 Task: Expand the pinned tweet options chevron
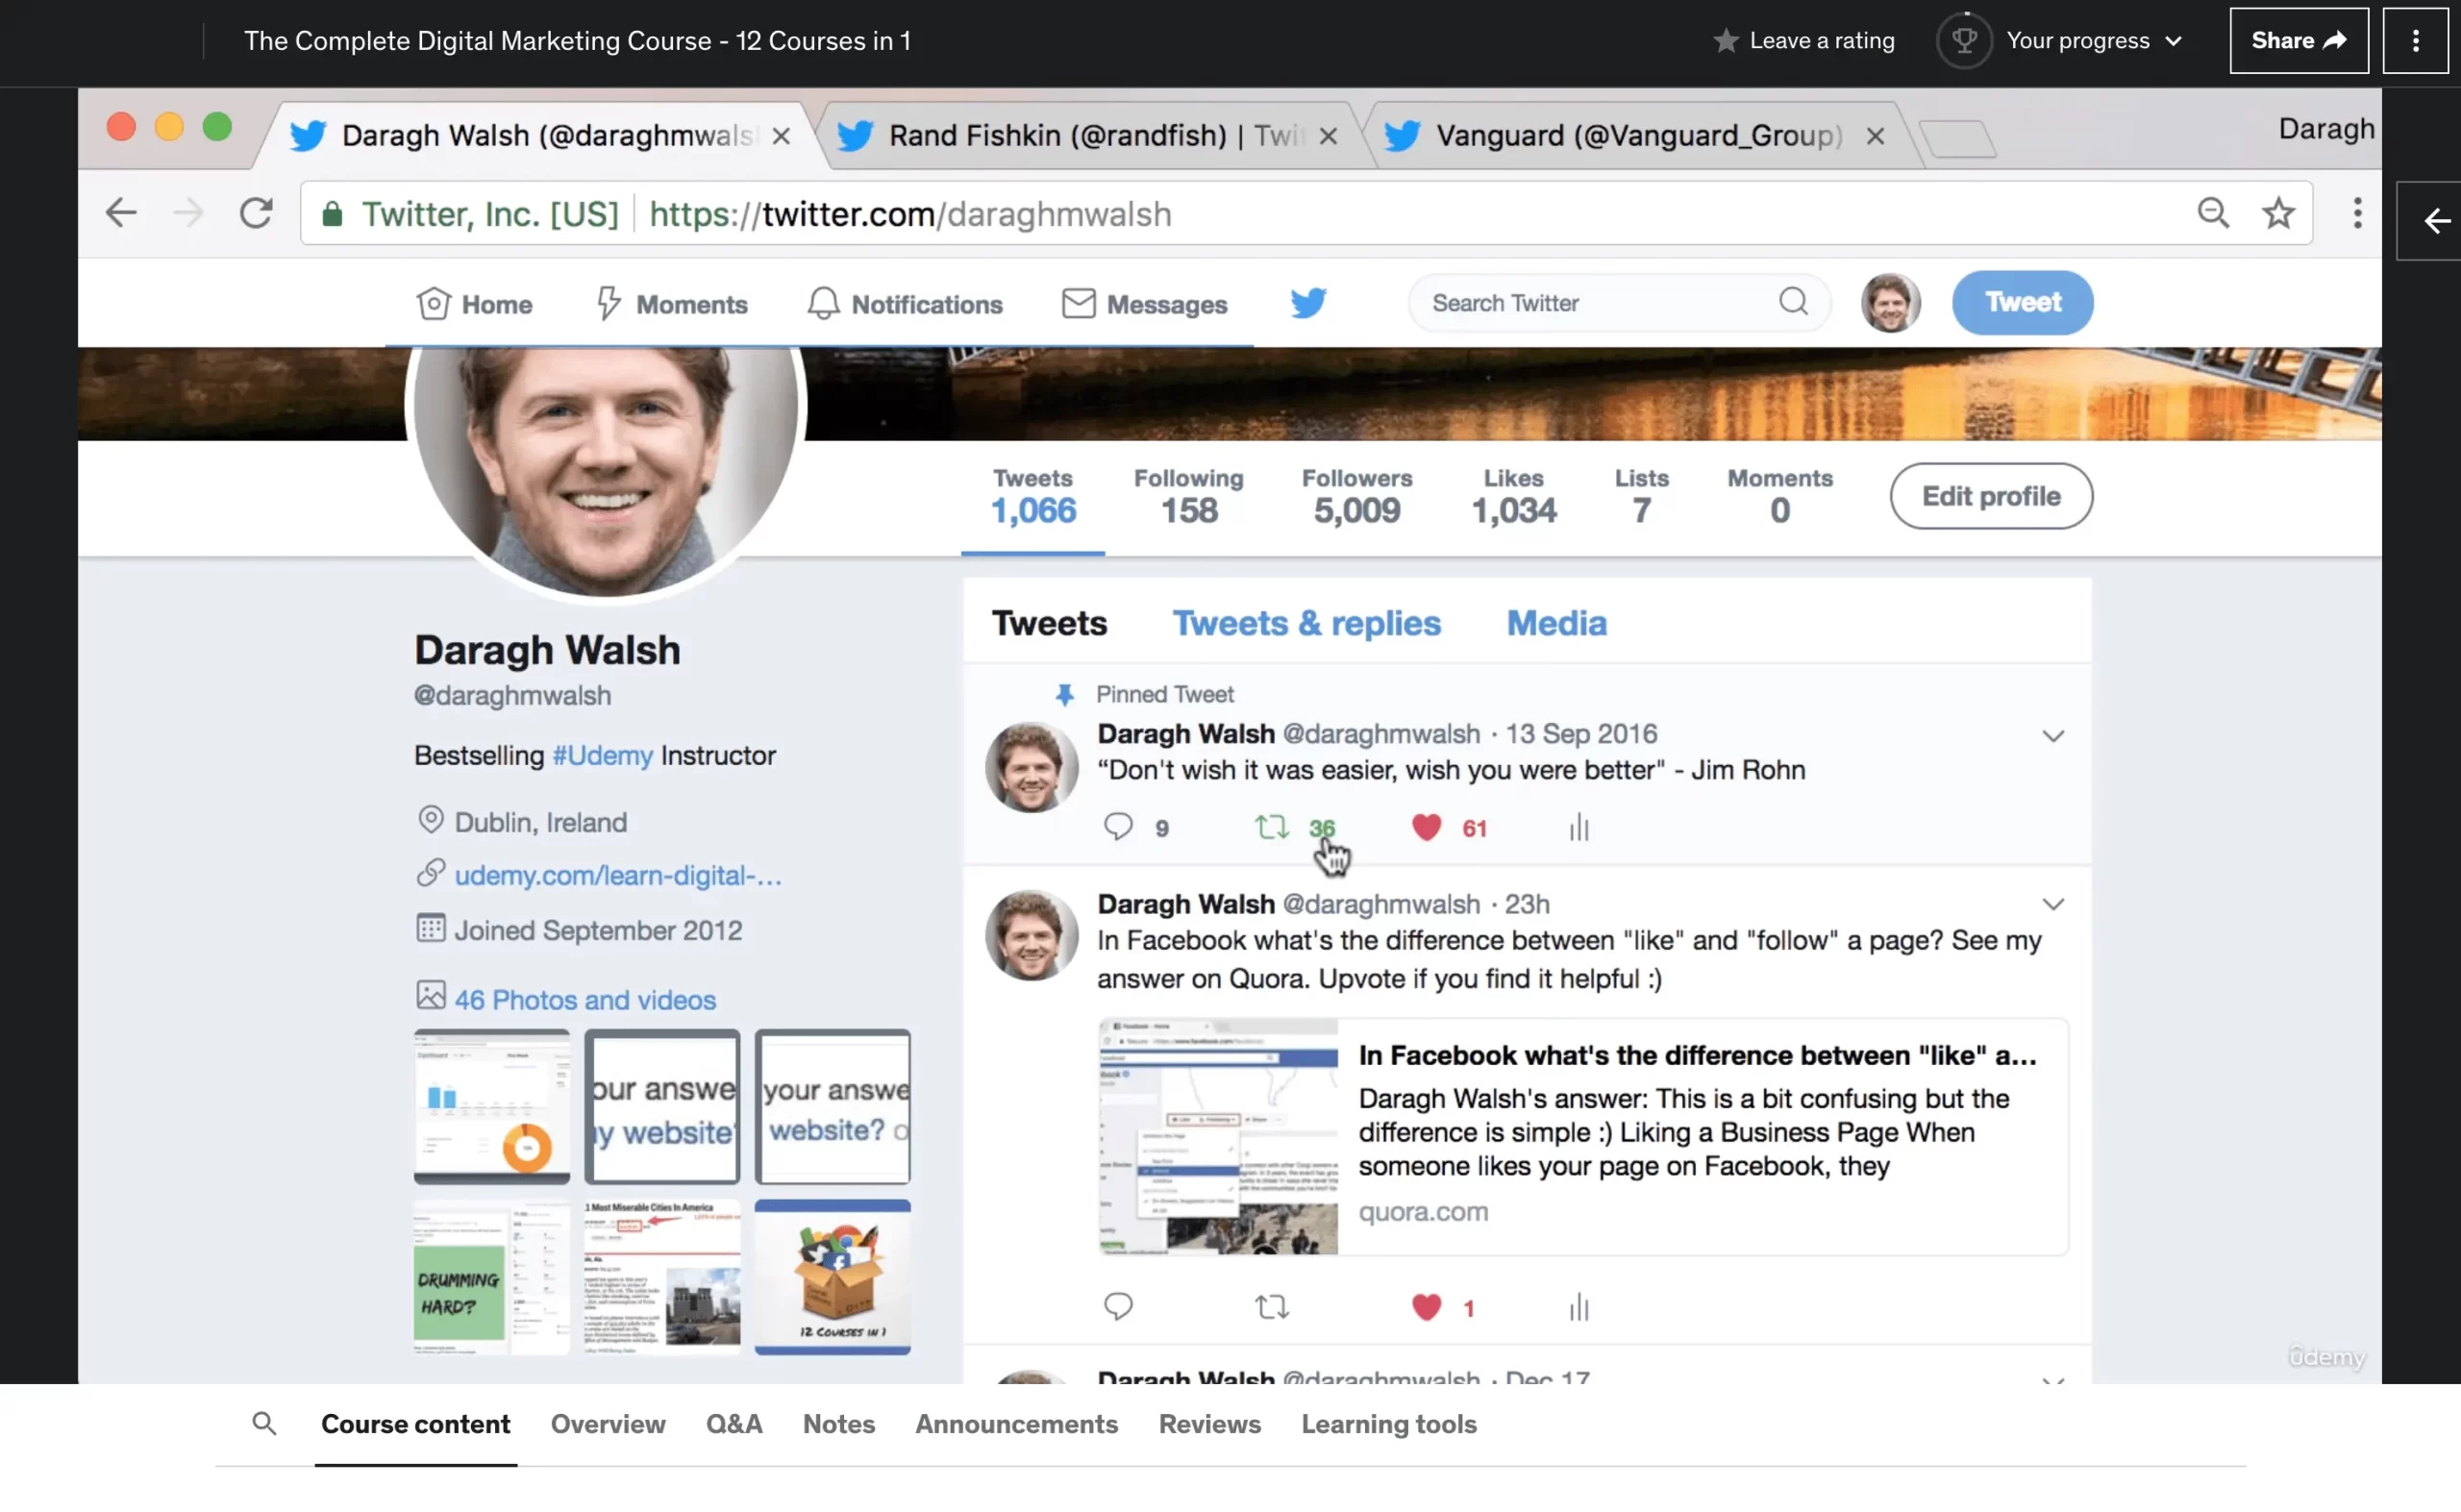(2052, 736)
